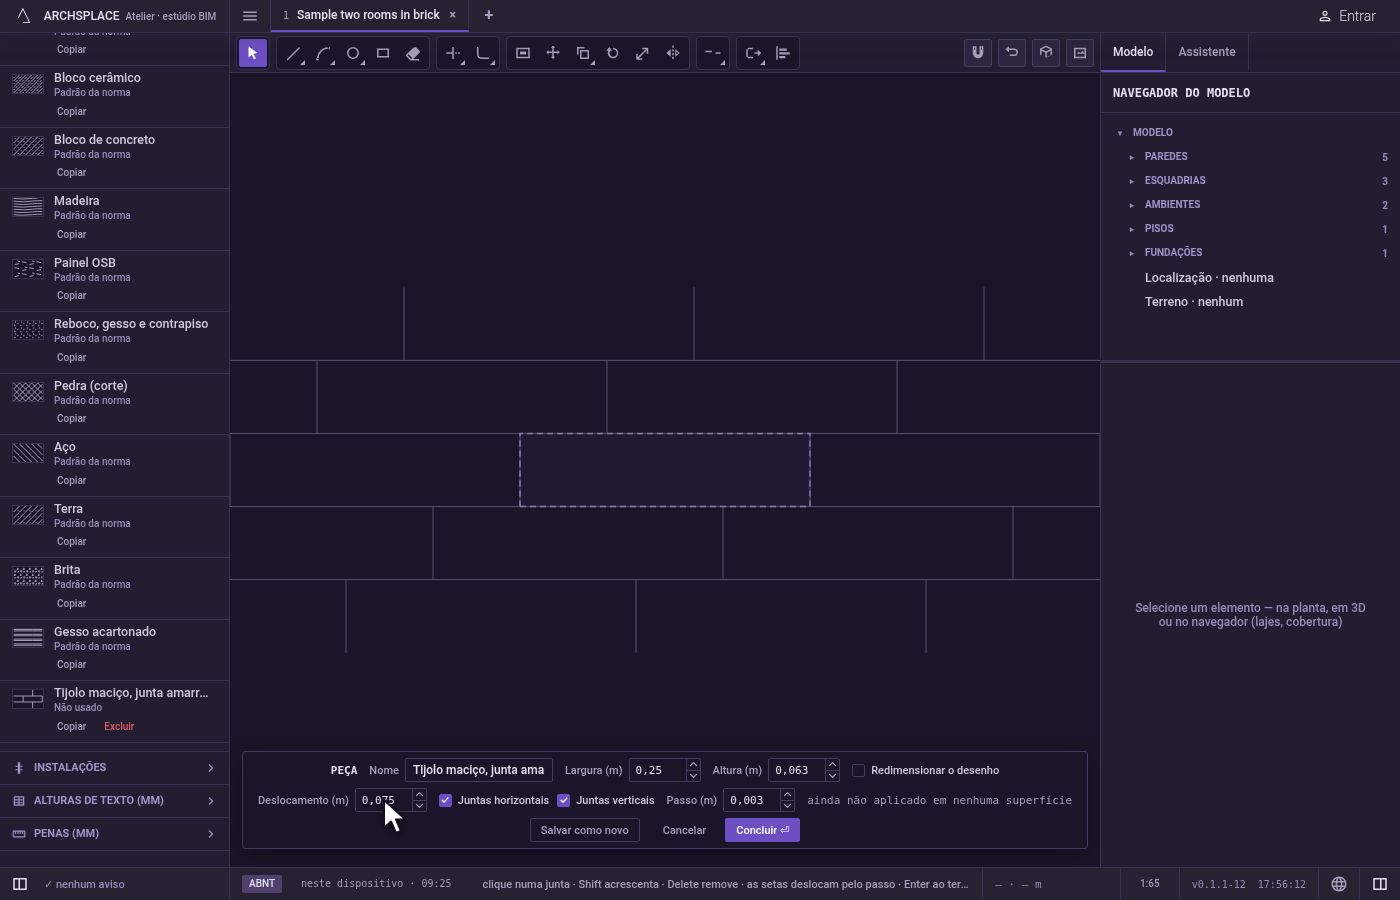Open the hamburger menu
The height and width of the screenshot is (900, 1400).
pyautogui.click(x=250, y=16)
